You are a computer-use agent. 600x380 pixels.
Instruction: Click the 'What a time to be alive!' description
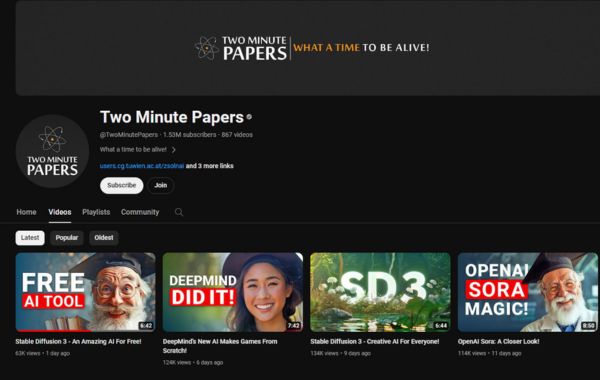[x=133, y=150]
